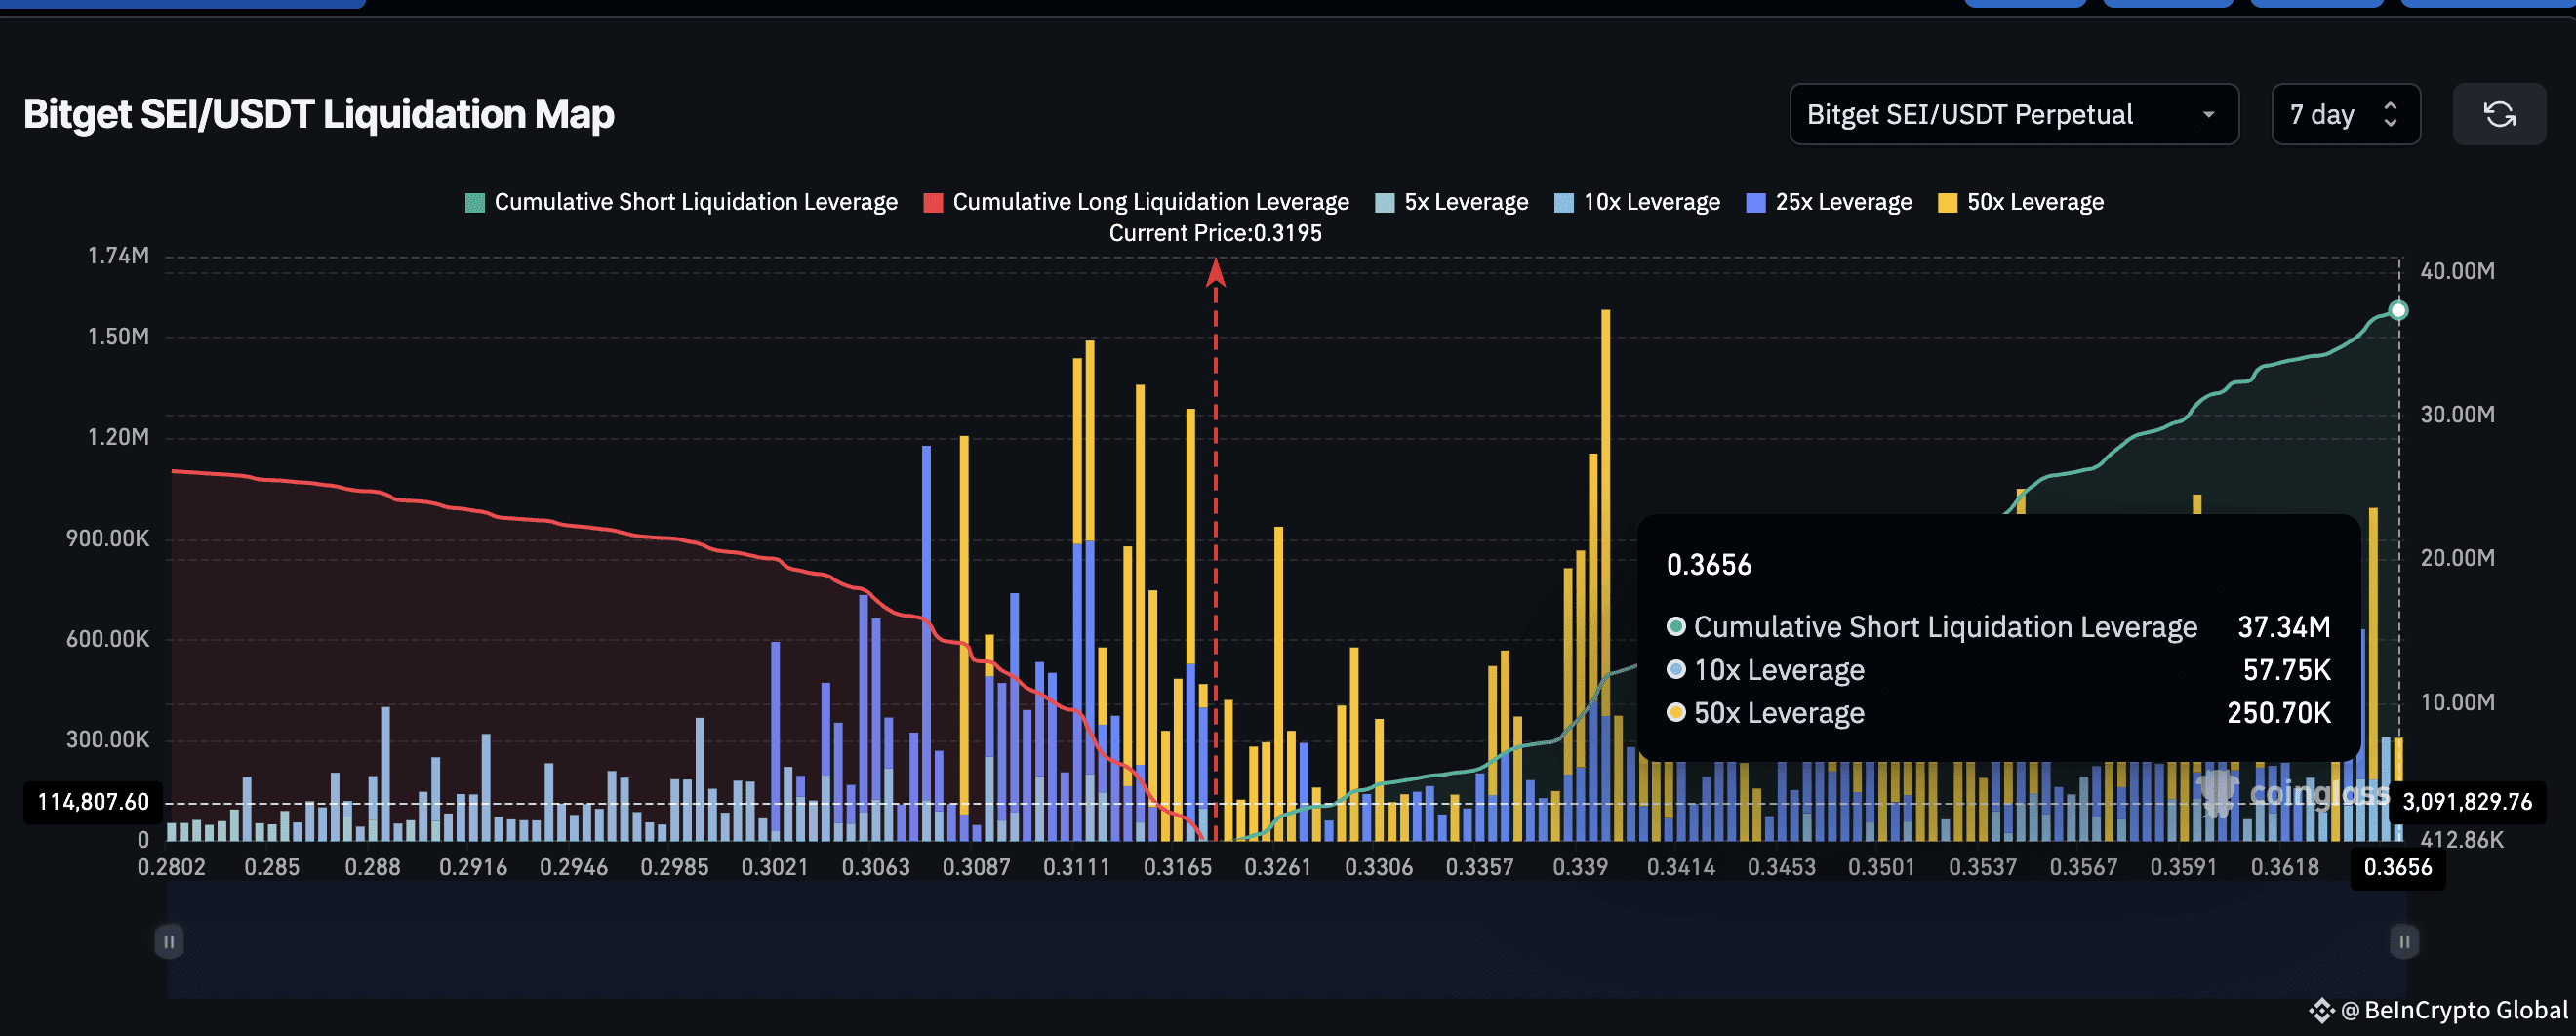The height and width of the screenshot is (1036, 2576).
Task: Click the 0.3261 x-axis label
Action: point(1278,867)
